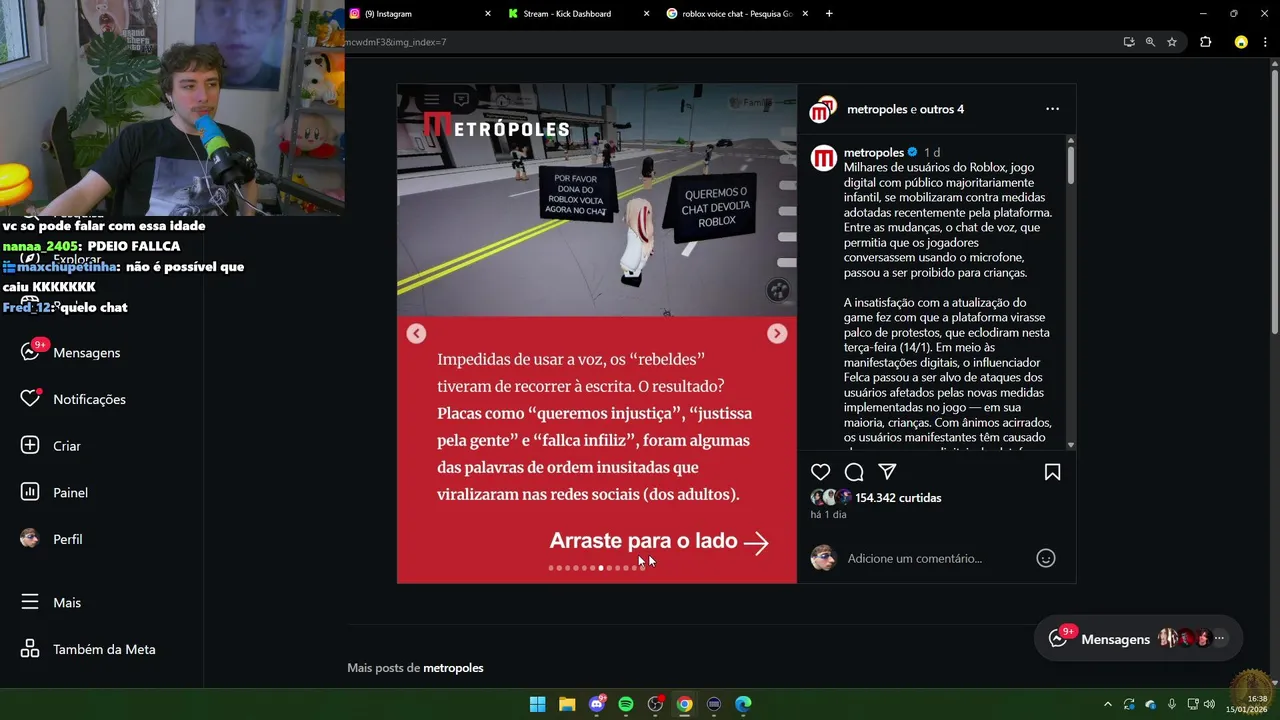This screenshot has width=1280, height=720.
Task: Click the address bar URL field
Action: (730, 42)
